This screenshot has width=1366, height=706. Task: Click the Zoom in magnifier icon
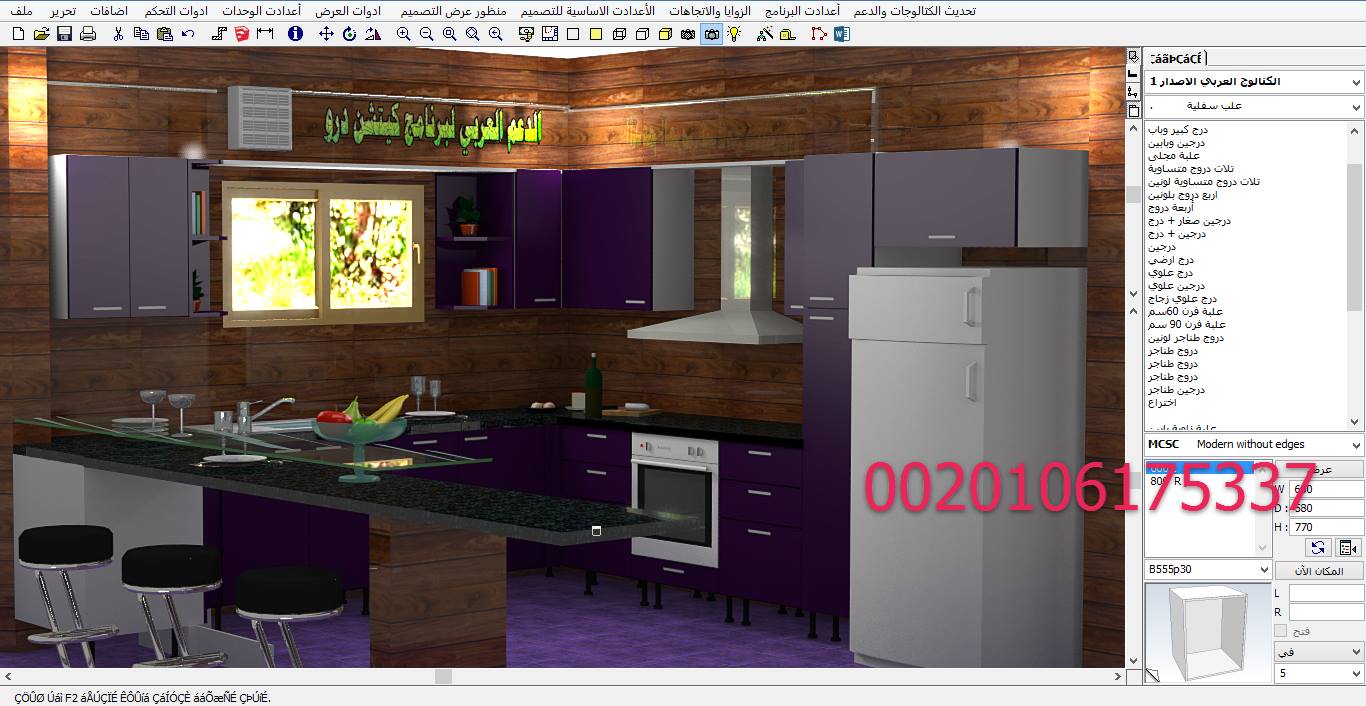[x=403, y=34]
